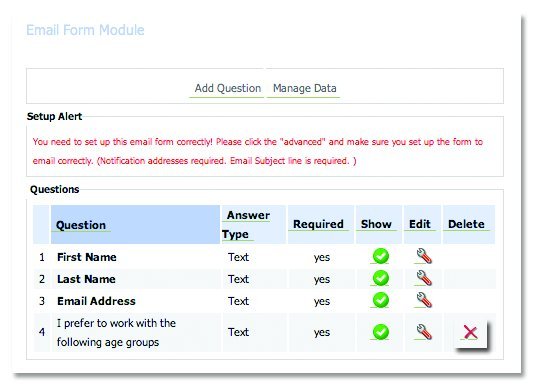Viewport: 541px width, 391px height.
Task: Toggle show checkmark for Last Name
Action: 381,278
